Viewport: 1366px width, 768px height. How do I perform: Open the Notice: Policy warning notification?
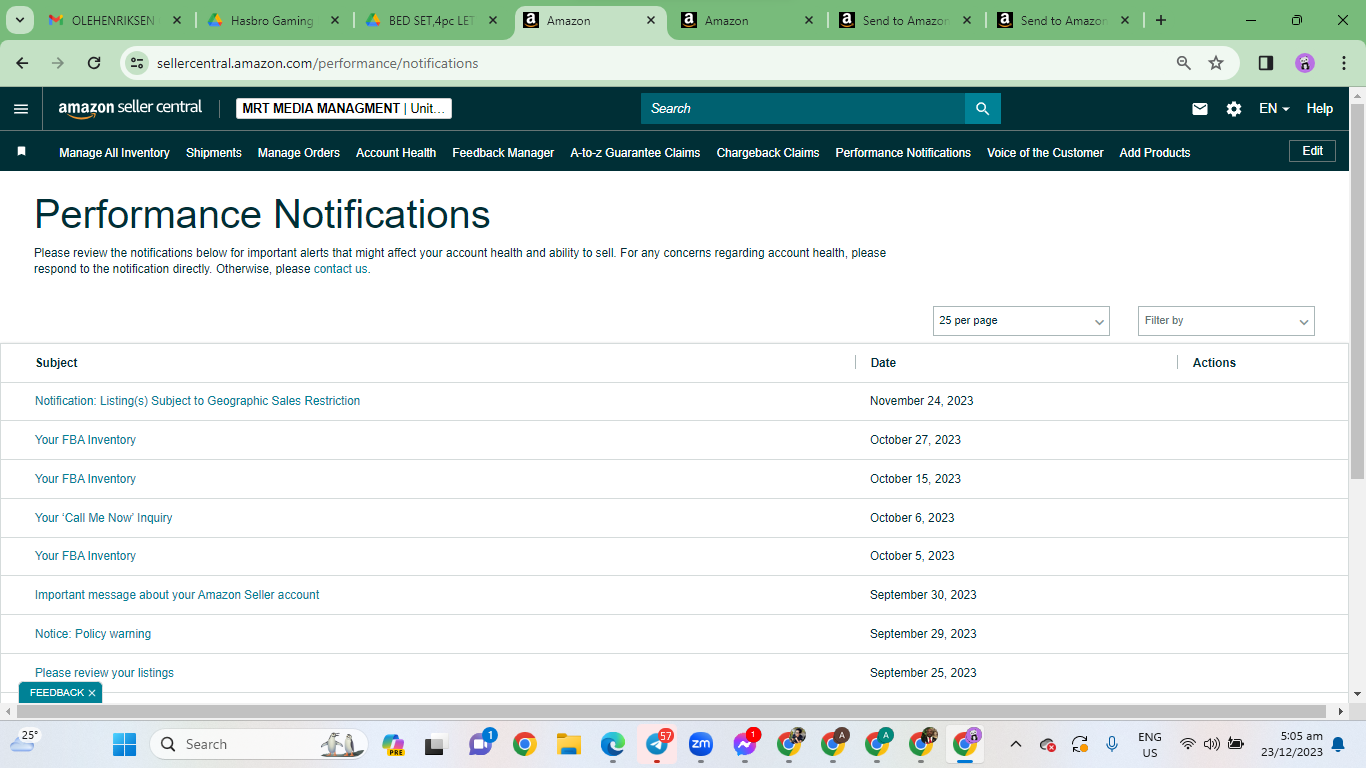93,634
